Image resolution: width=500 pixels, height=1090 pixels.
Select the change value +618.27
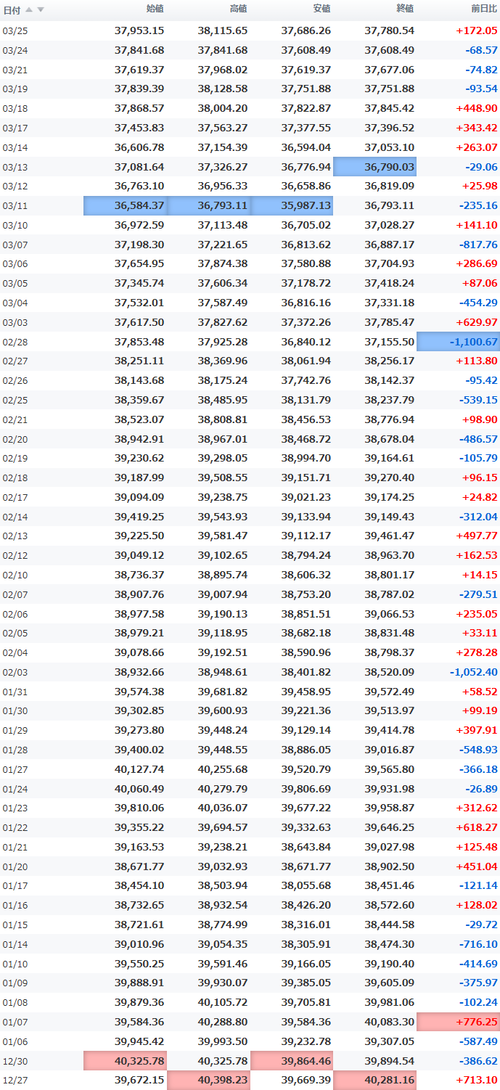(476, 827)
